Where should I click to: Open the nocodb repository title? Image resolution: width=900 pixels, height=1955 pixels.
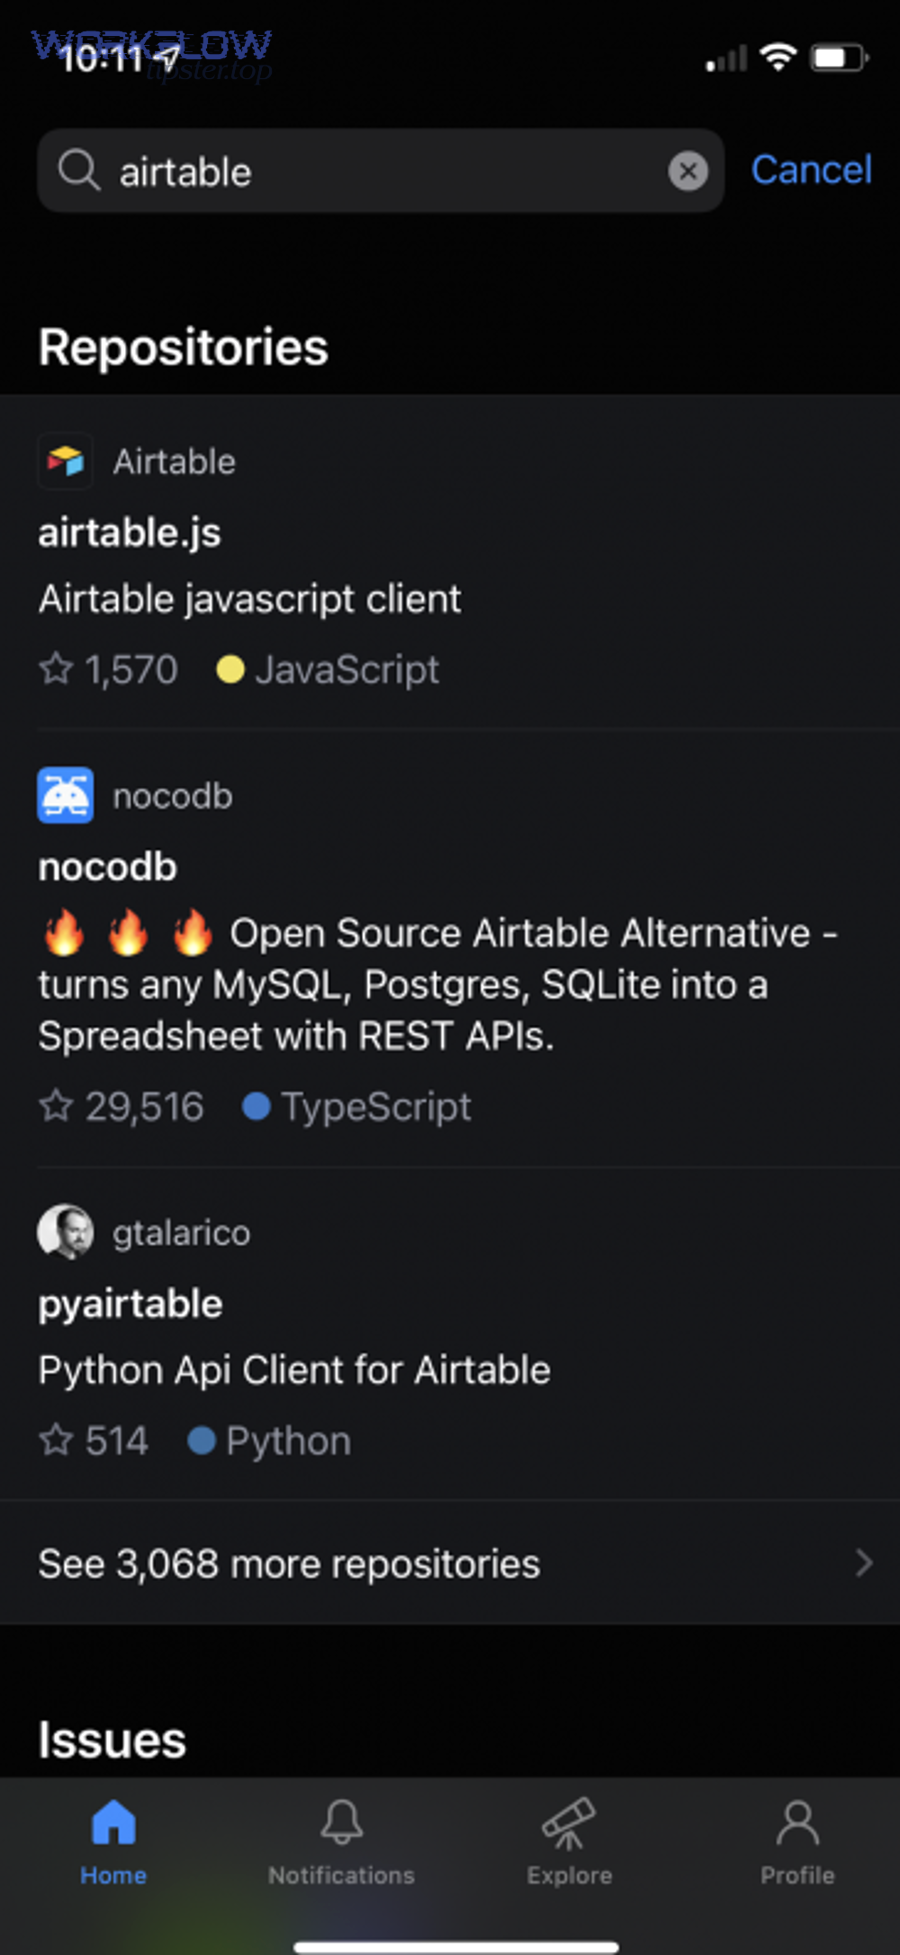click(108, 867)
